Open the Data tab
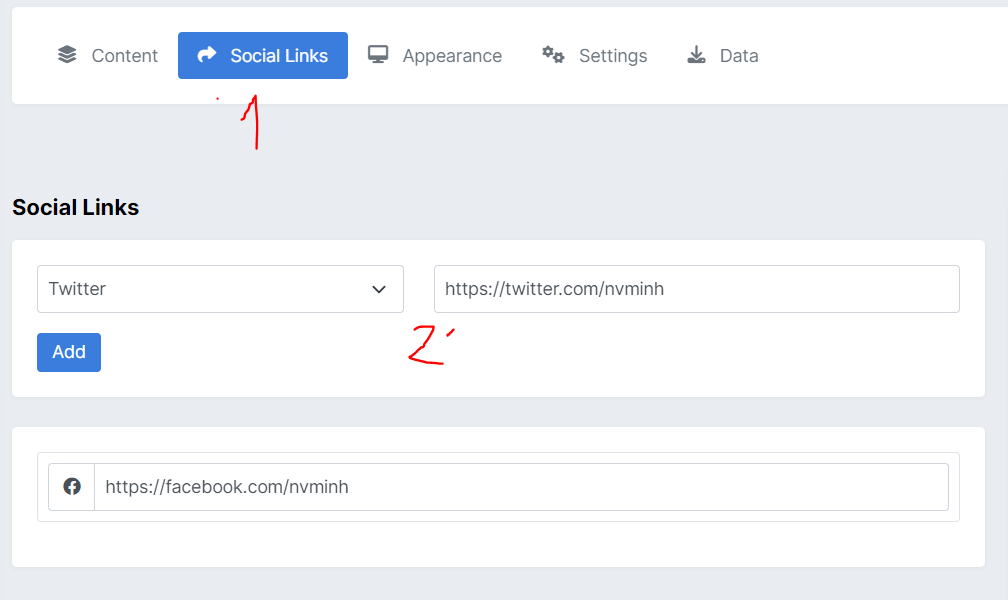Screen dimensions: 1008x600 click(x=738, y=56)
